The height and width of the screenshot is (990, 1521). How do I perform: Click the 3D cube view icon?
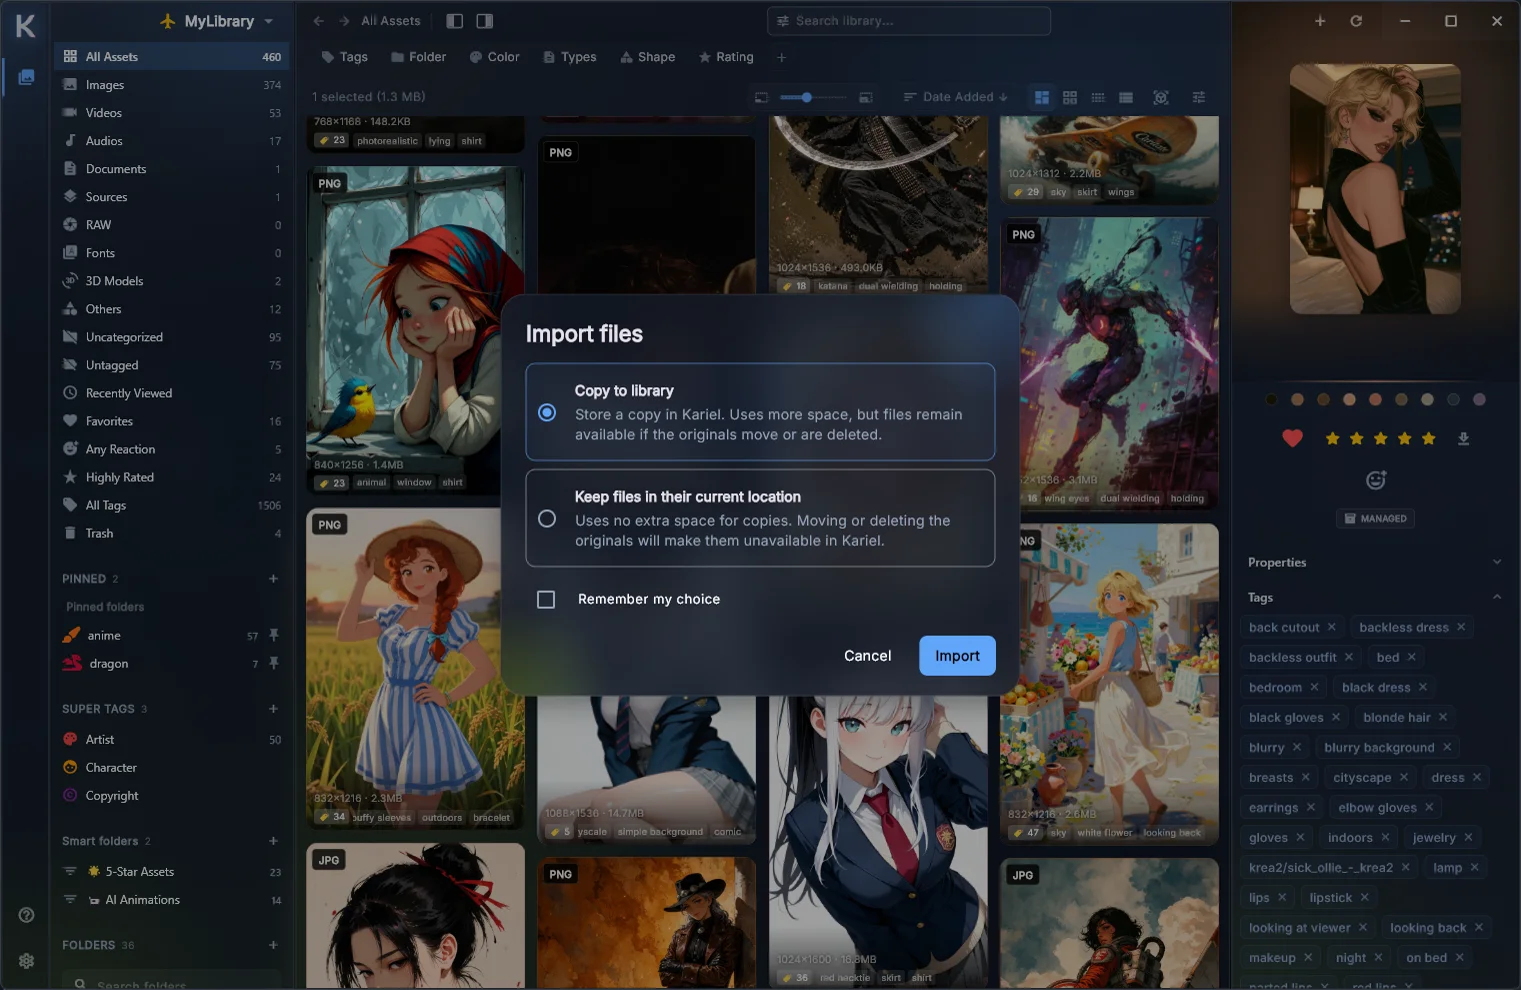coord(1161,97)
